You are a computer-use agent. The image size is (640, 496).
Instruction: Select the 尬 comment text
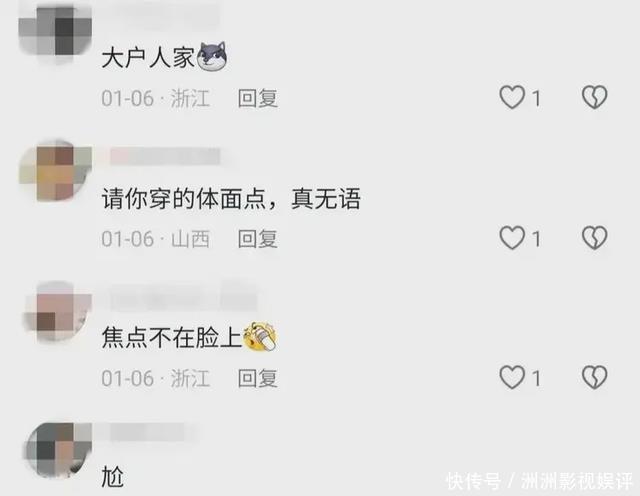(x=112, y=476)
